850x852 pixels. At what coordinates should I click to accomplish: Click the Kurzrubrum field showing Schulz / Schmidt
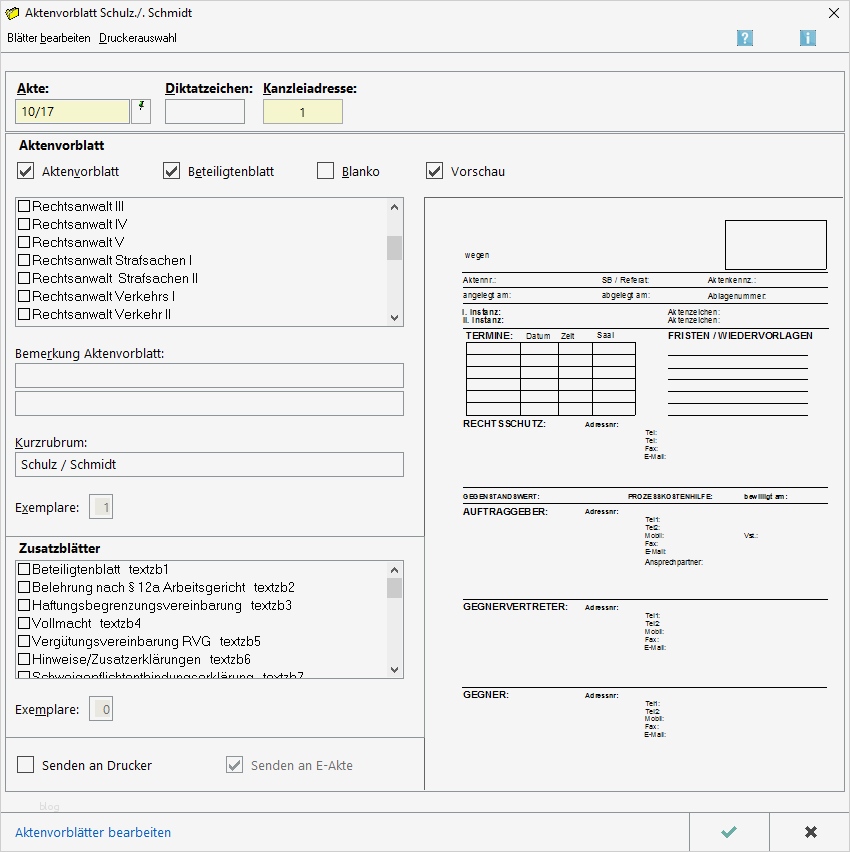click(x=208, y=464)
